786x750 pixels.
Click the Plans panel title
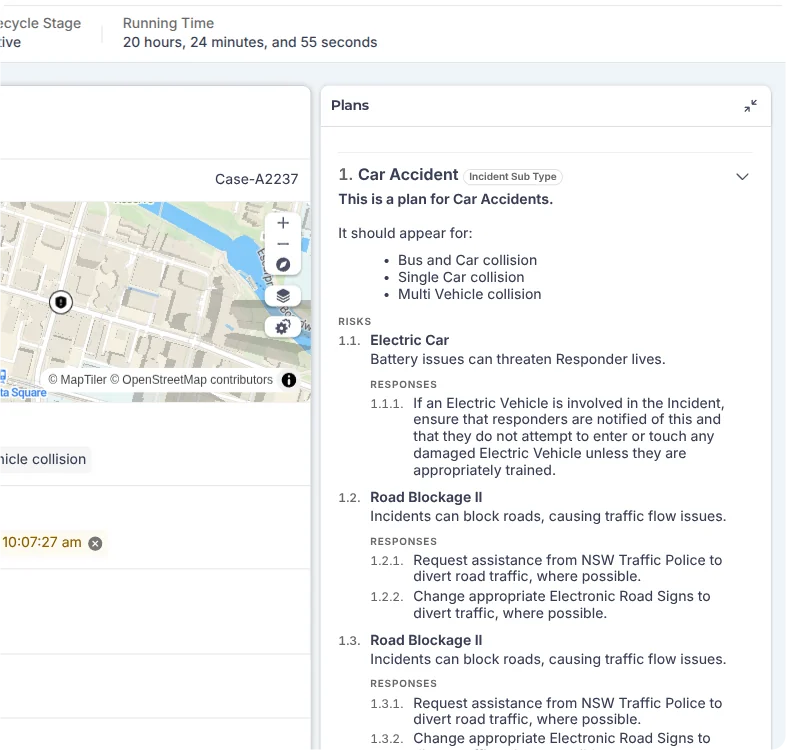click(350, 105)
